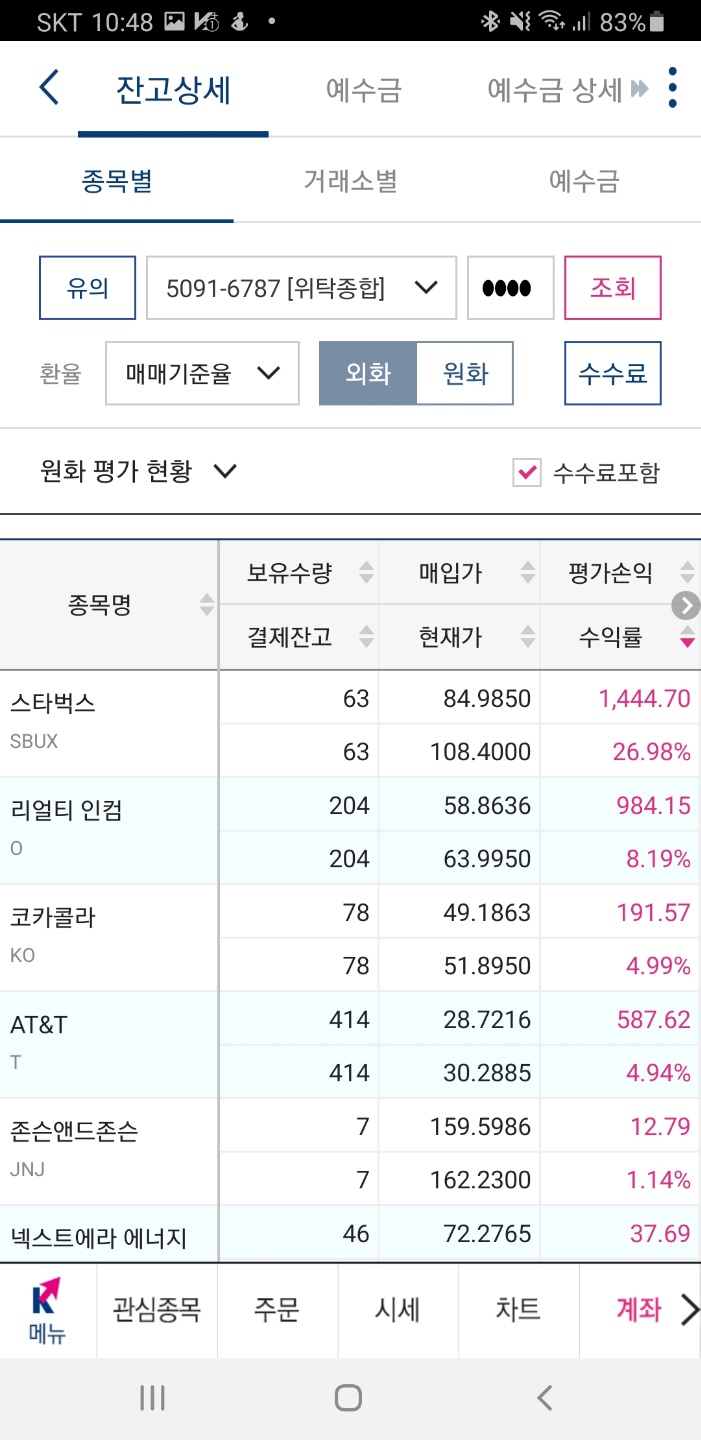The width and height of the screenshot is (701, 1440).
Task: Tap AT&T profit value 587.62
Action: (654, 1019)
